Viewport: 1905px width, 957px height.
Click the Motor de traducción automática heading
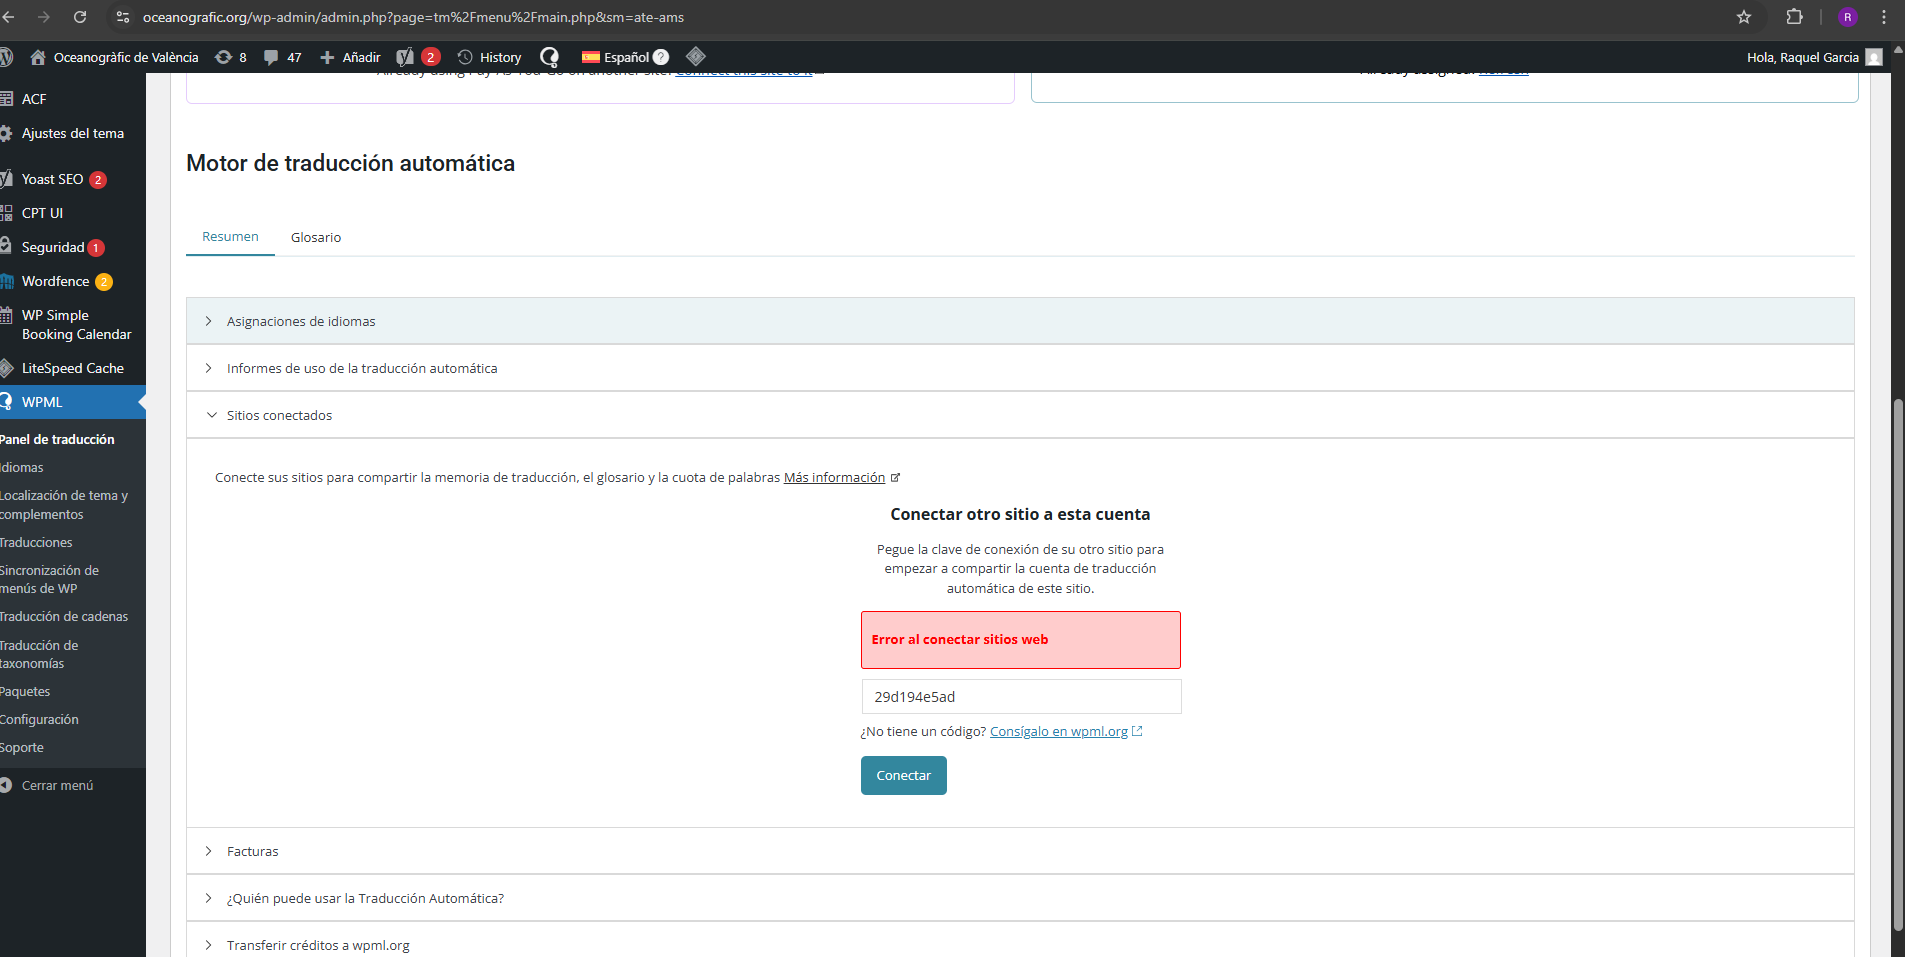click(x=350, y=163)
